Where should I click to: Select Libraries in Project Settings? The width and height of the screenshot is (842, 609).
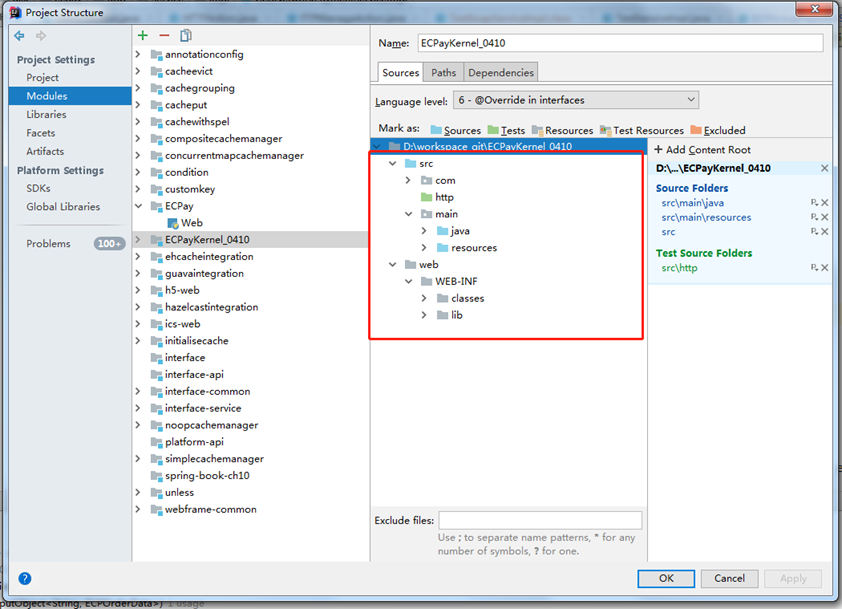[46, 115]
